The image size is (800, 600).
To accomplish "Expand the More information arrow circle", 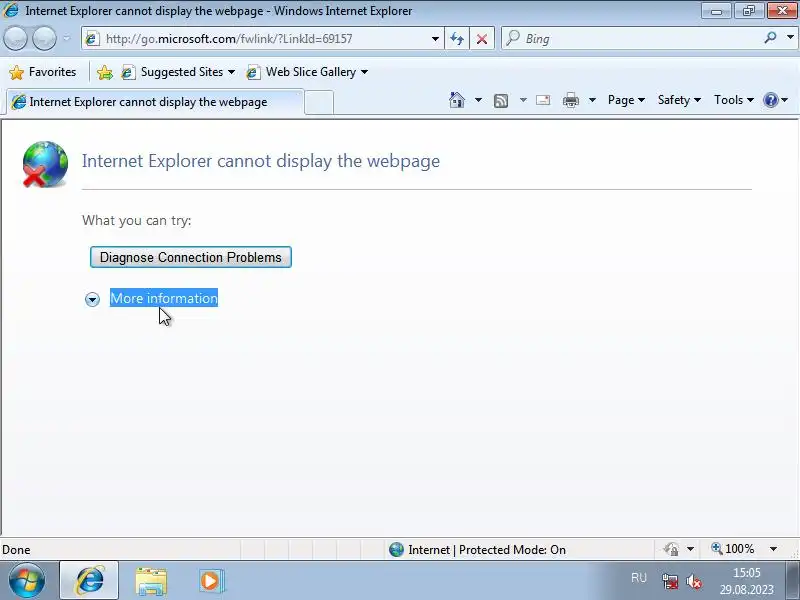I will coord(92,299).
